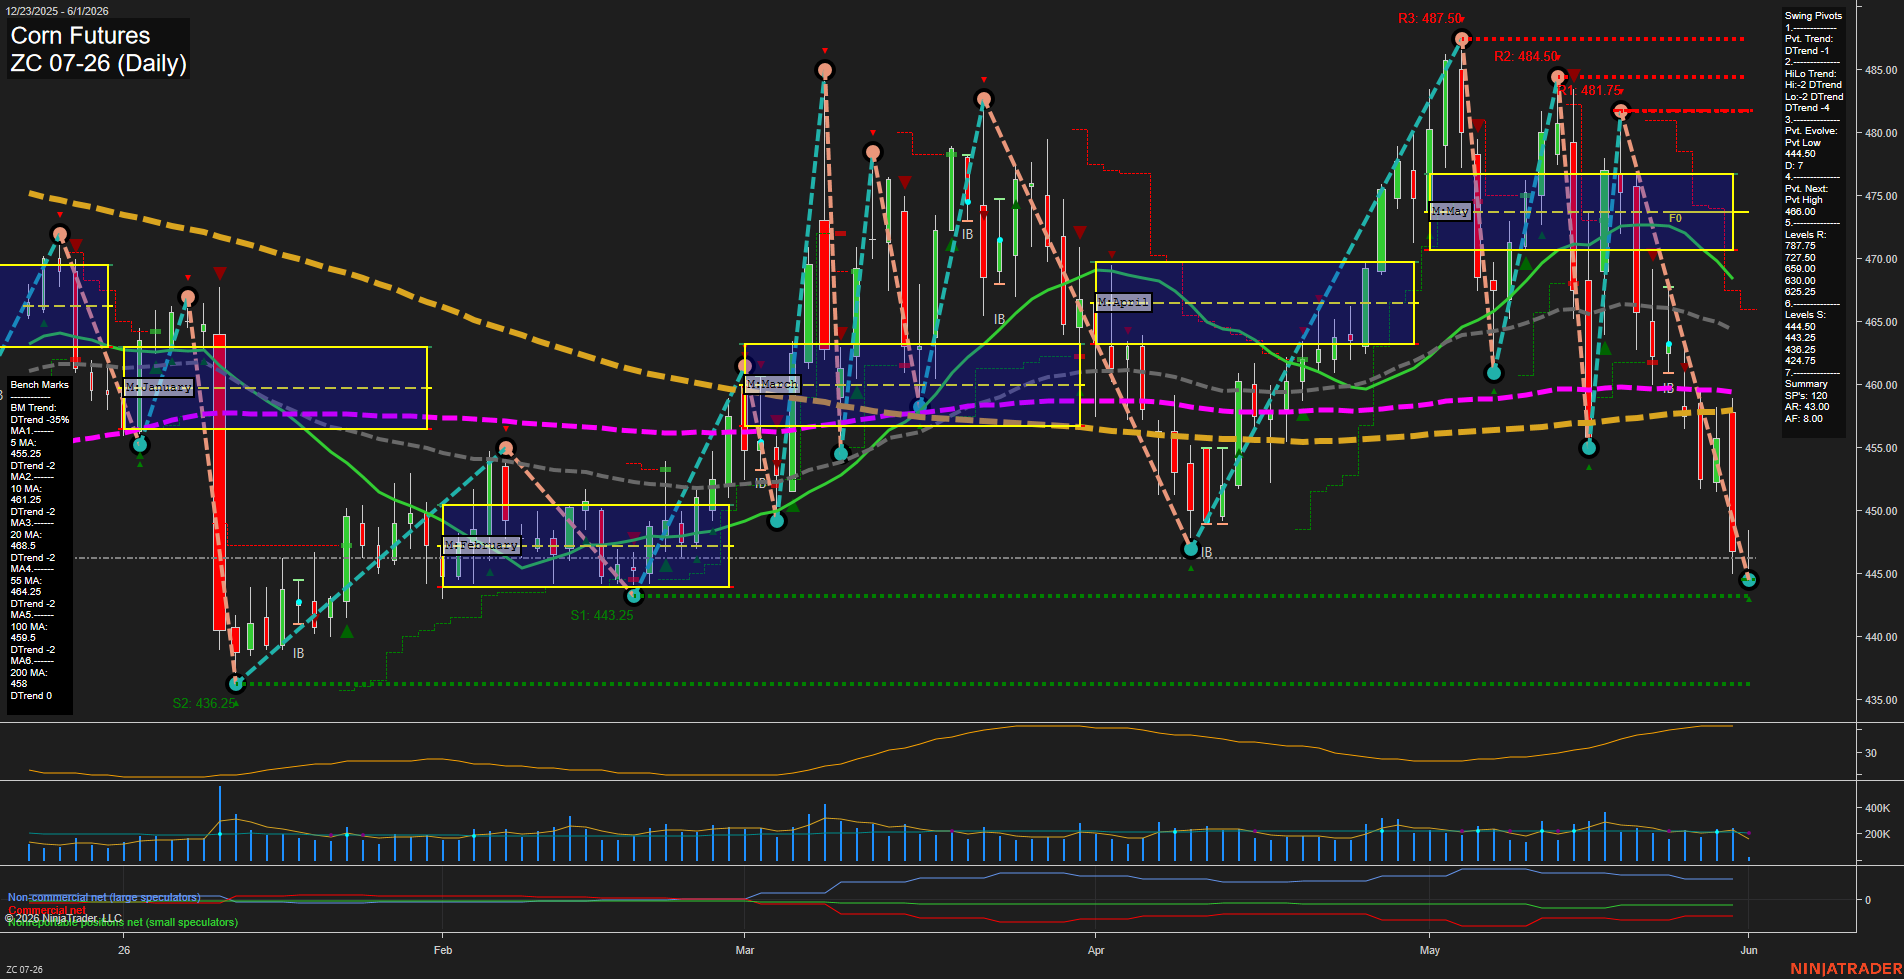Screen dimensions: 1904x979
Task: Select the swing high marker at R1 481.75
Action: pyautogui.click(x=1621, y=111)
